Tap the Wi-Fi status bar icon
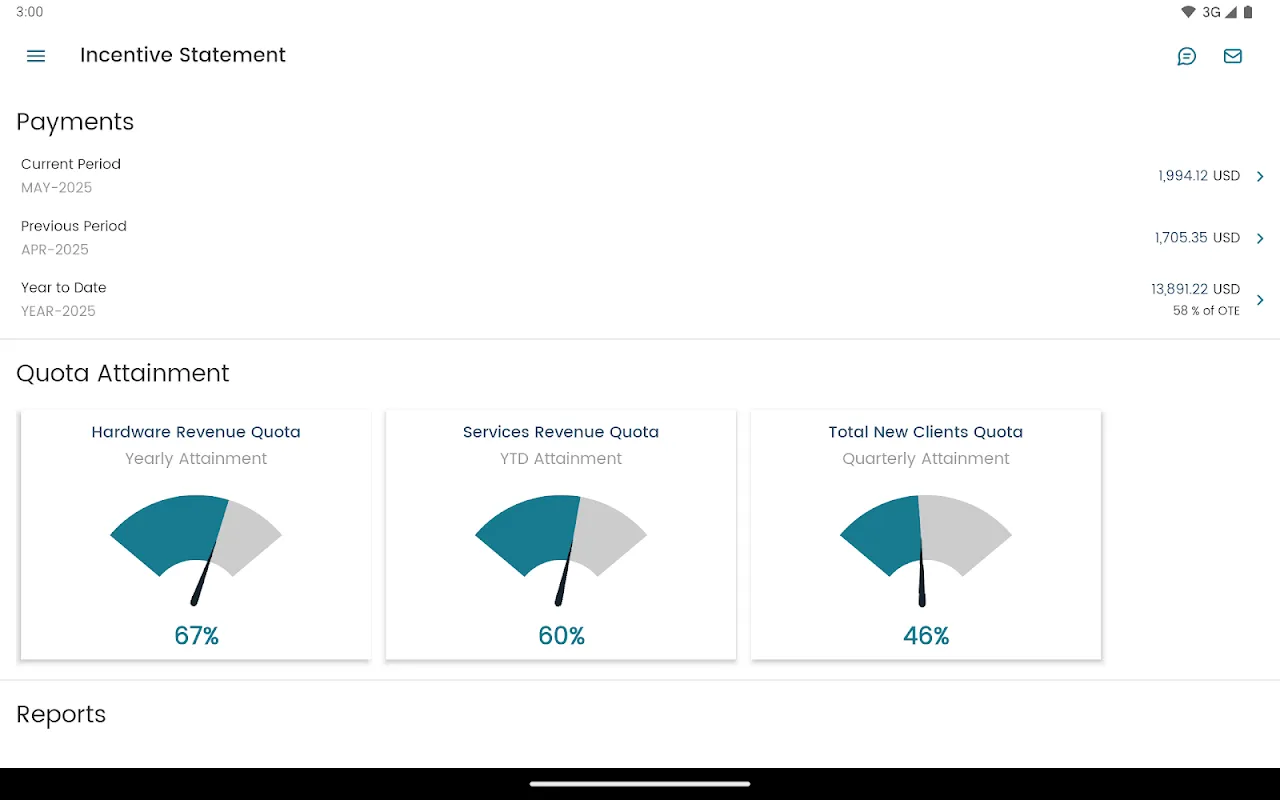The height and width of the screenshot is (800, 1280). (1188, 12)
